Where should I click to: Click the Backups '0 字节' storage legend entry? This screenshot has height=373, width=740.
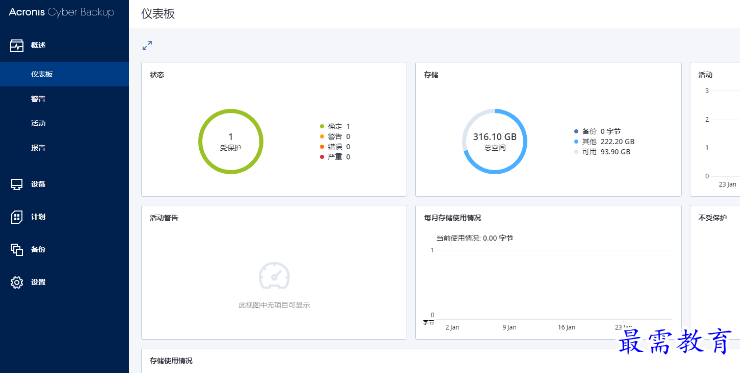[x=597, y=131]
